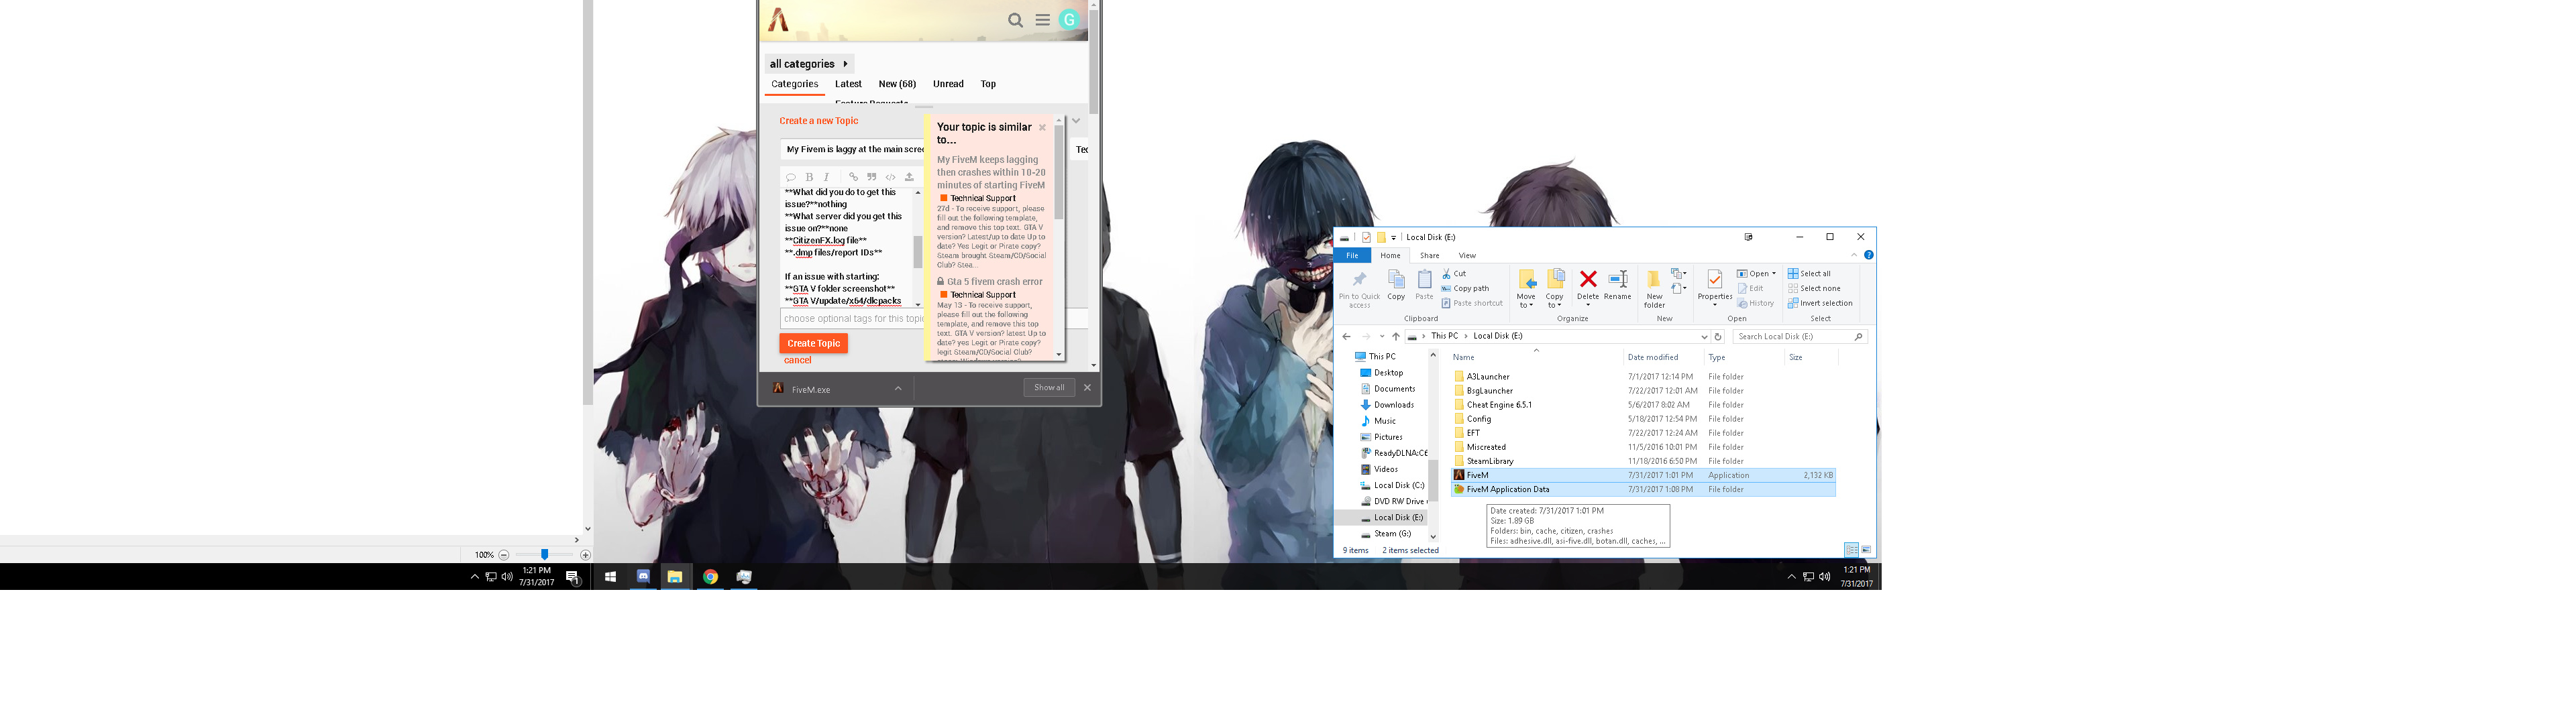Open Move to dropdown

coord(1526,288)
